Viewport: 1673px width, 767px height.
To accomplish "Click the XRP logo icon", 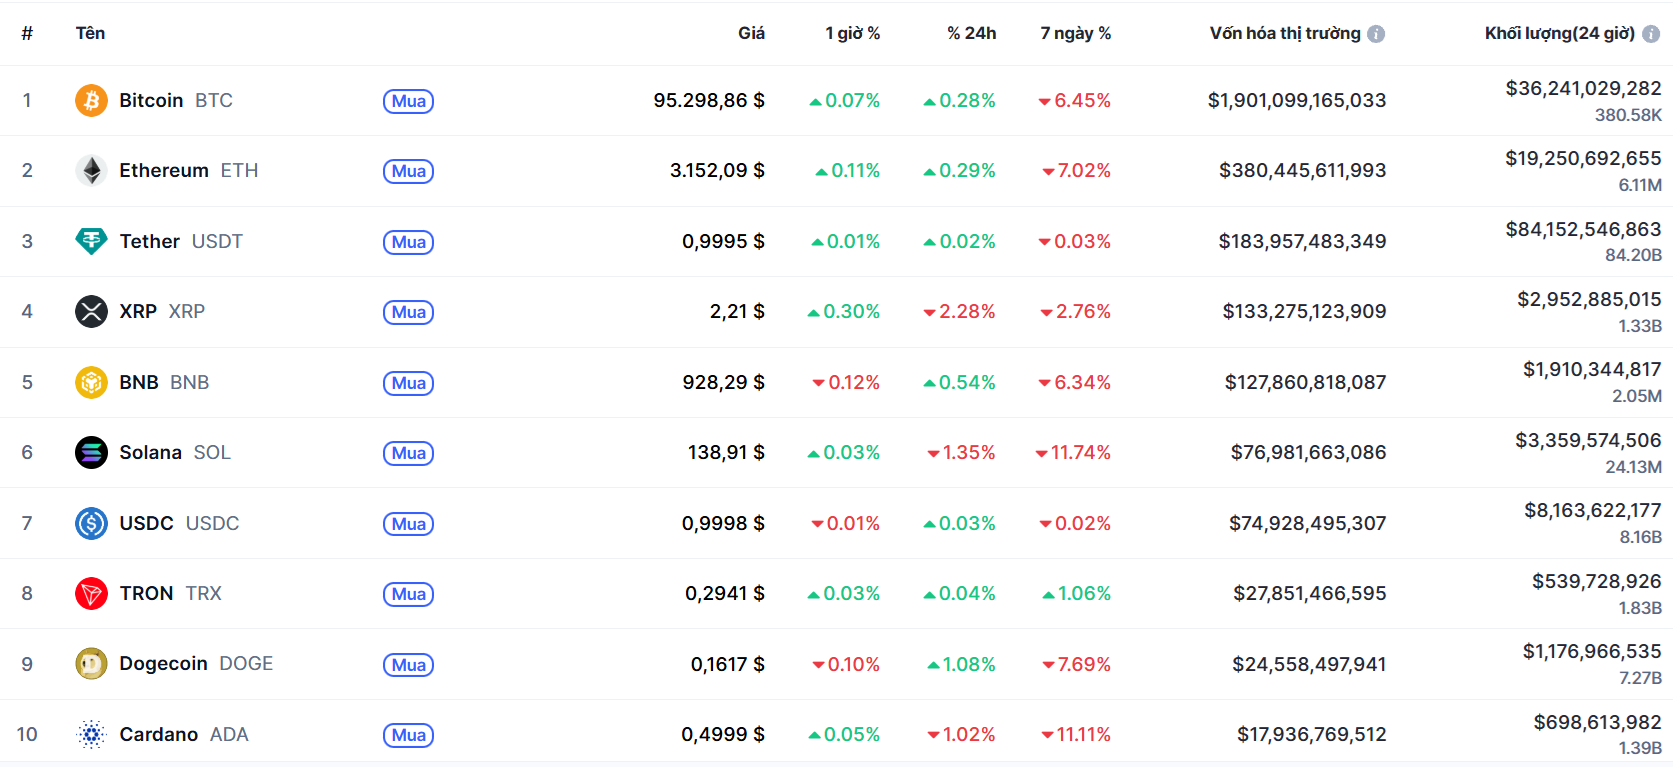I will point(91,312).
